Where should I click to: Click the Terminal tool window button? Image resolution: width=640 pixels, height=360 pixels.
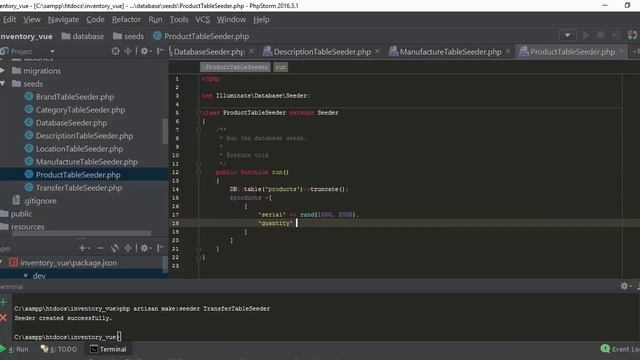pos(108,349)
